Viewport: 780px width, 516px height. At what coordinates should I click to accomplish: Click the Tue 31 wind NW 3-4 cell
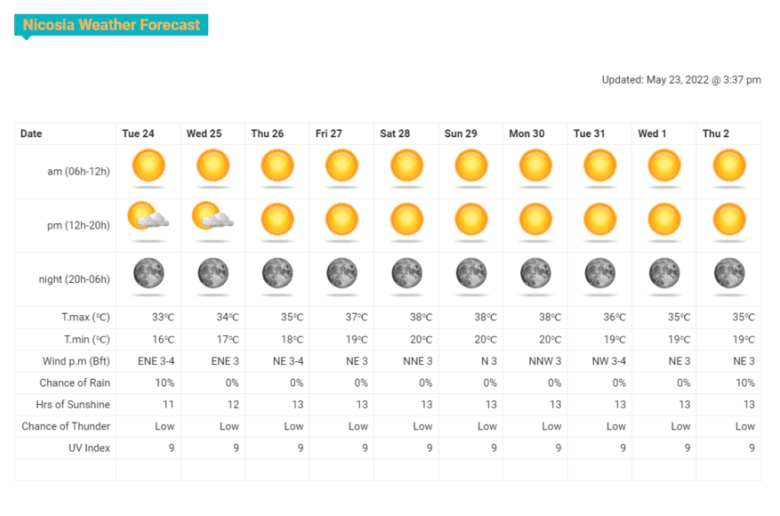point(609,361)
